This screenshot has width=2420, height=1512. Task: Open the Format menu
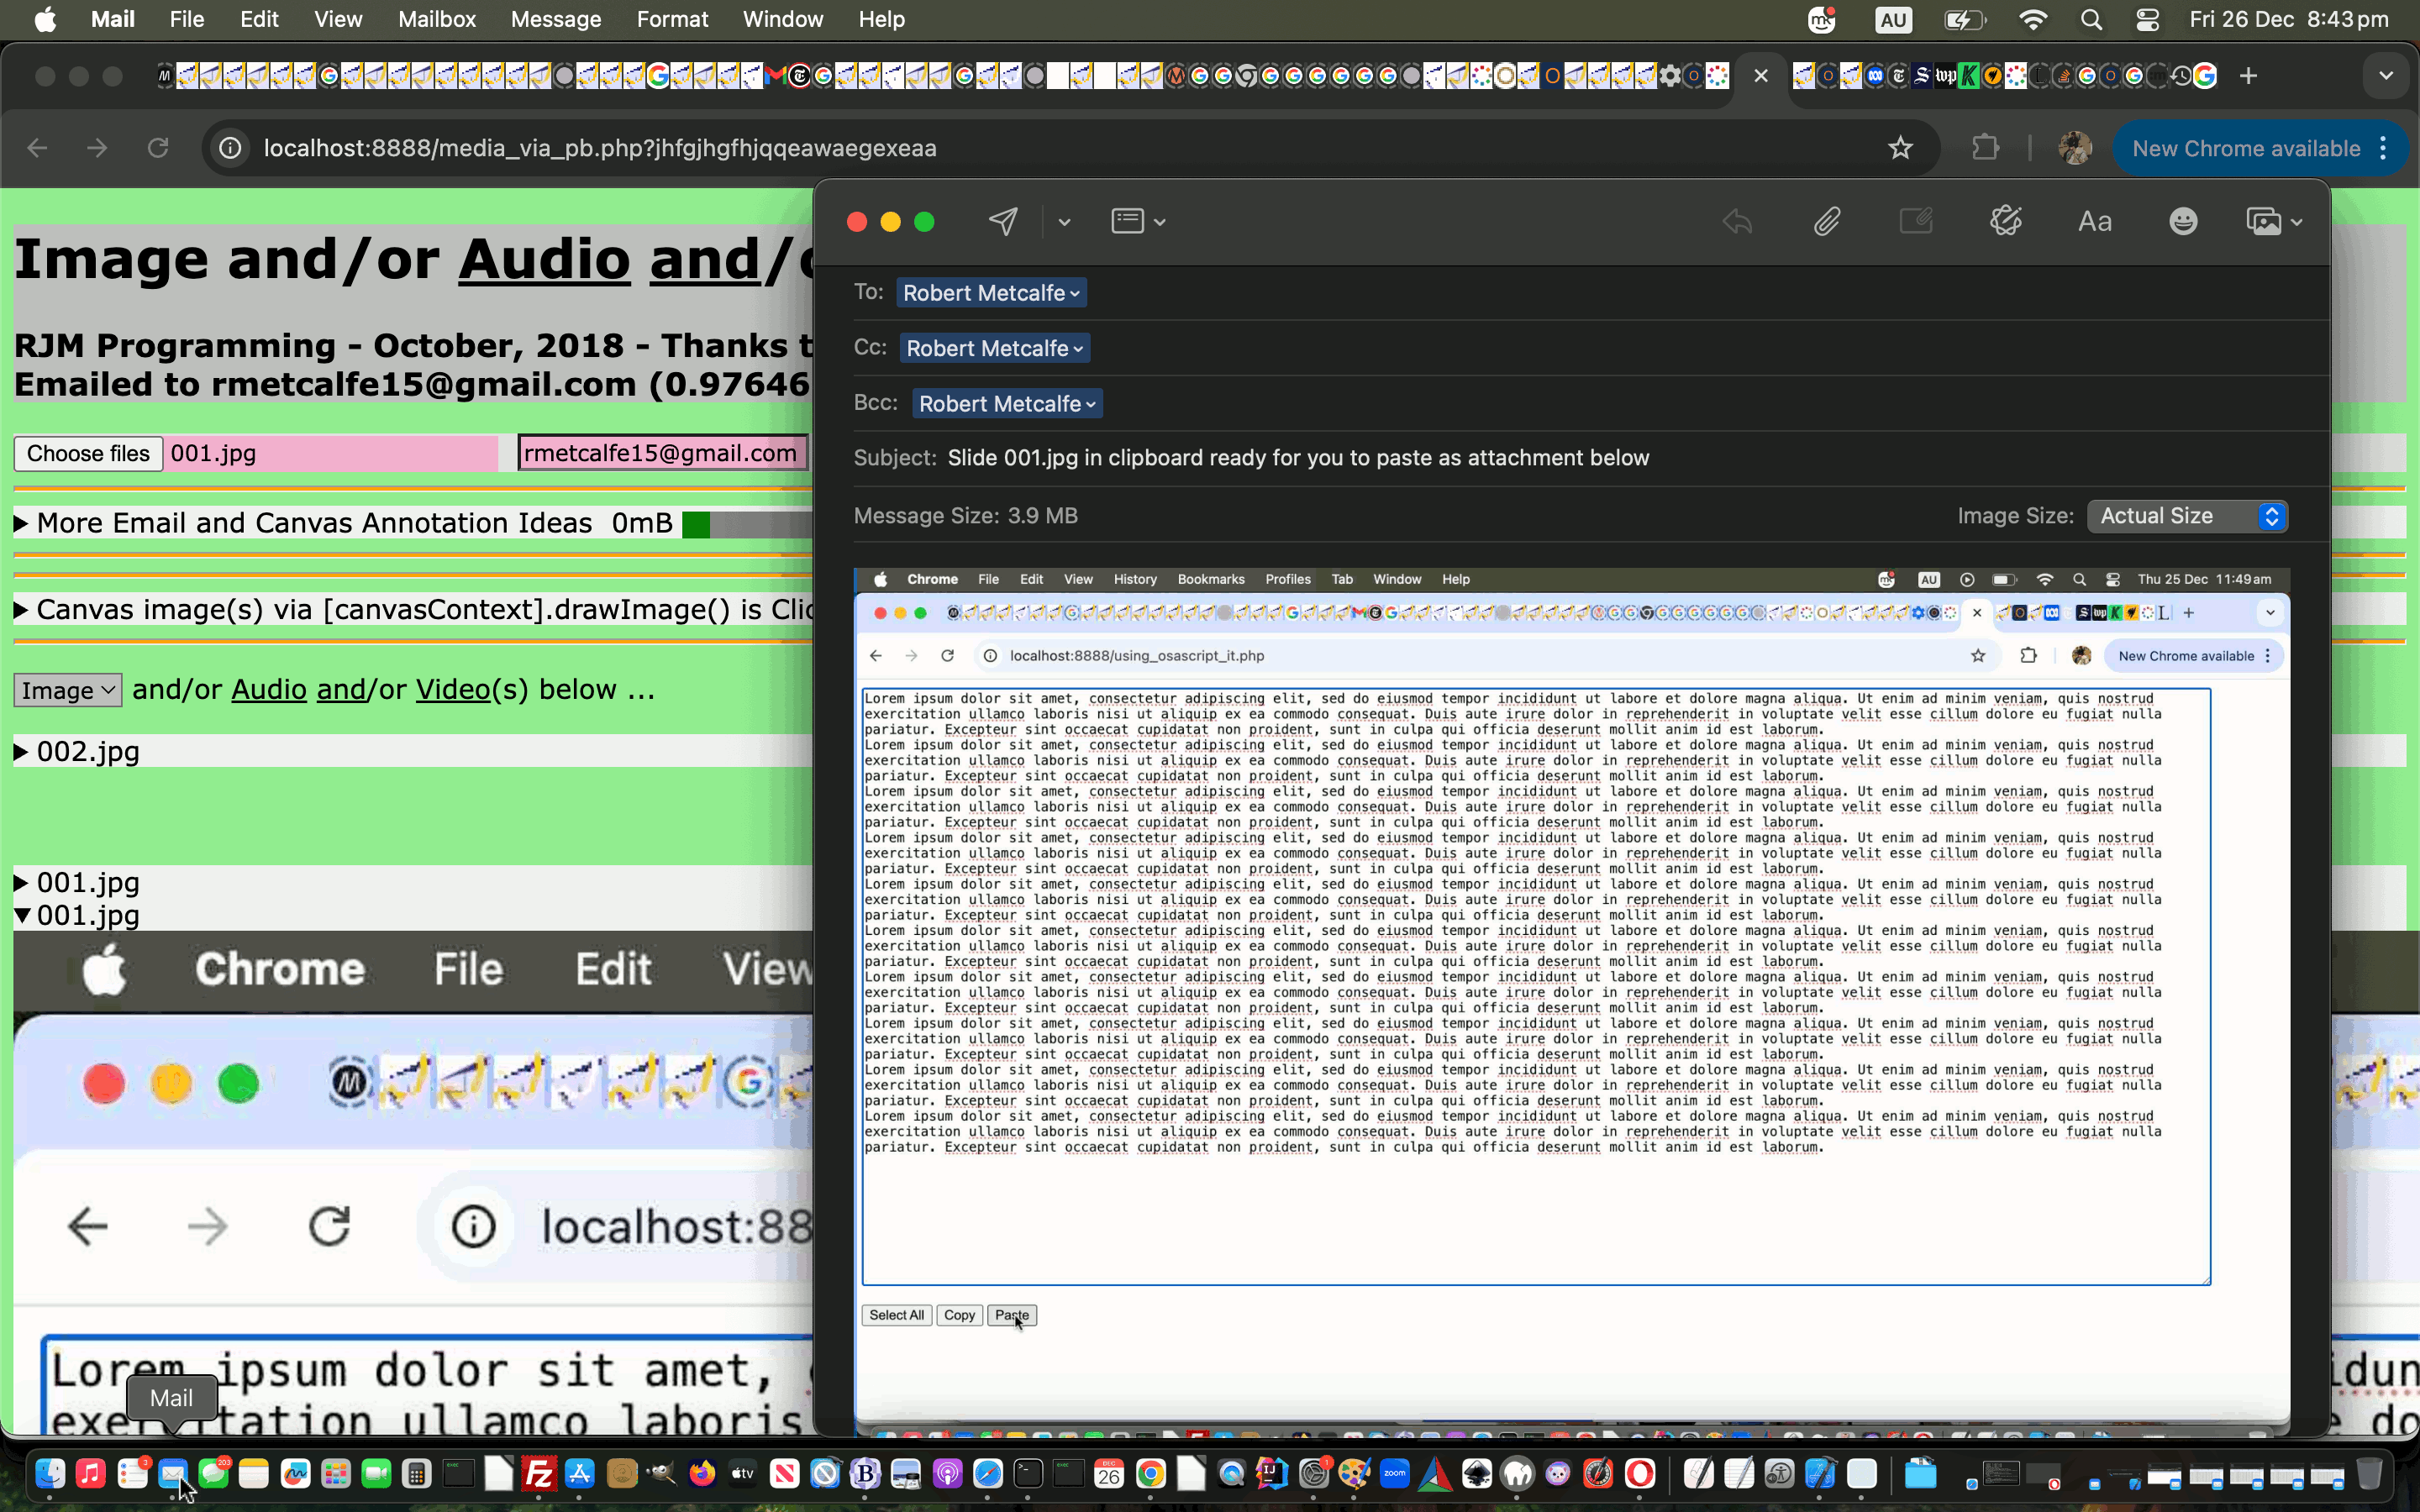[x=672, y=19]
